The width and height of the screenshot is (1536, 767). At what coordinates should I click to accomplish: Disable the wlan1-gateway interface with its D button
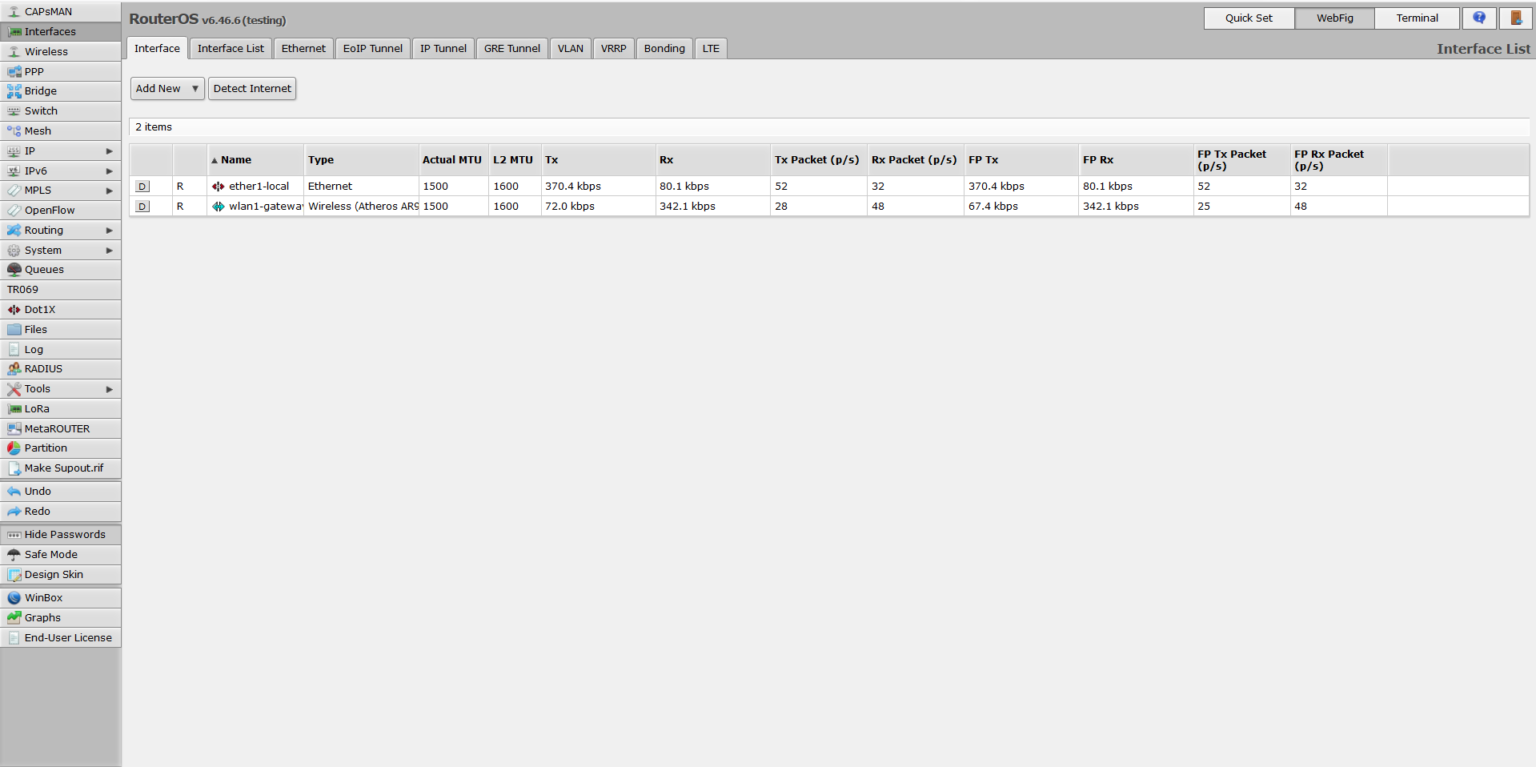point(142,206)
